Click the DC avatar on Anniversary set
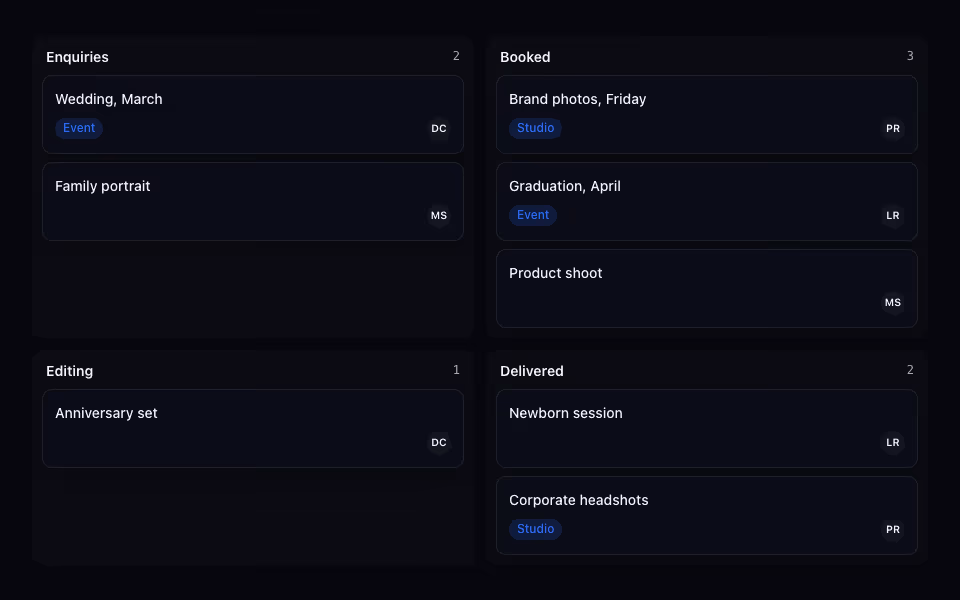This screenshot has height=600, width=960. coord(439,443)
